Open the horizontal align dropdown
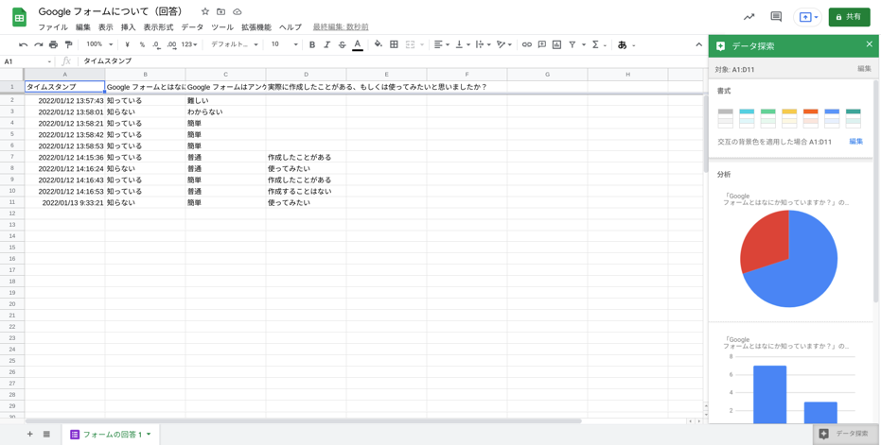 click(442, 44)
